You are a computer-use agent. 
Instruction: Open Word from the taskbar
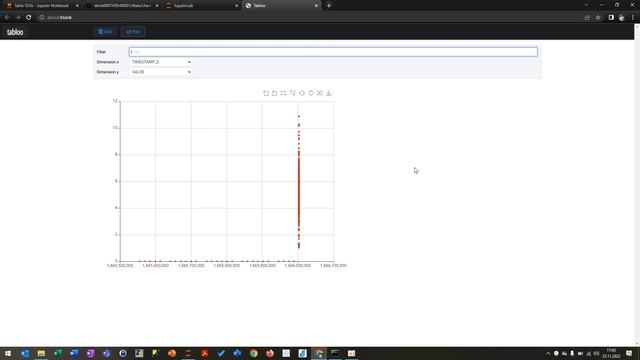pyautogui.click(x=74, y=353)
